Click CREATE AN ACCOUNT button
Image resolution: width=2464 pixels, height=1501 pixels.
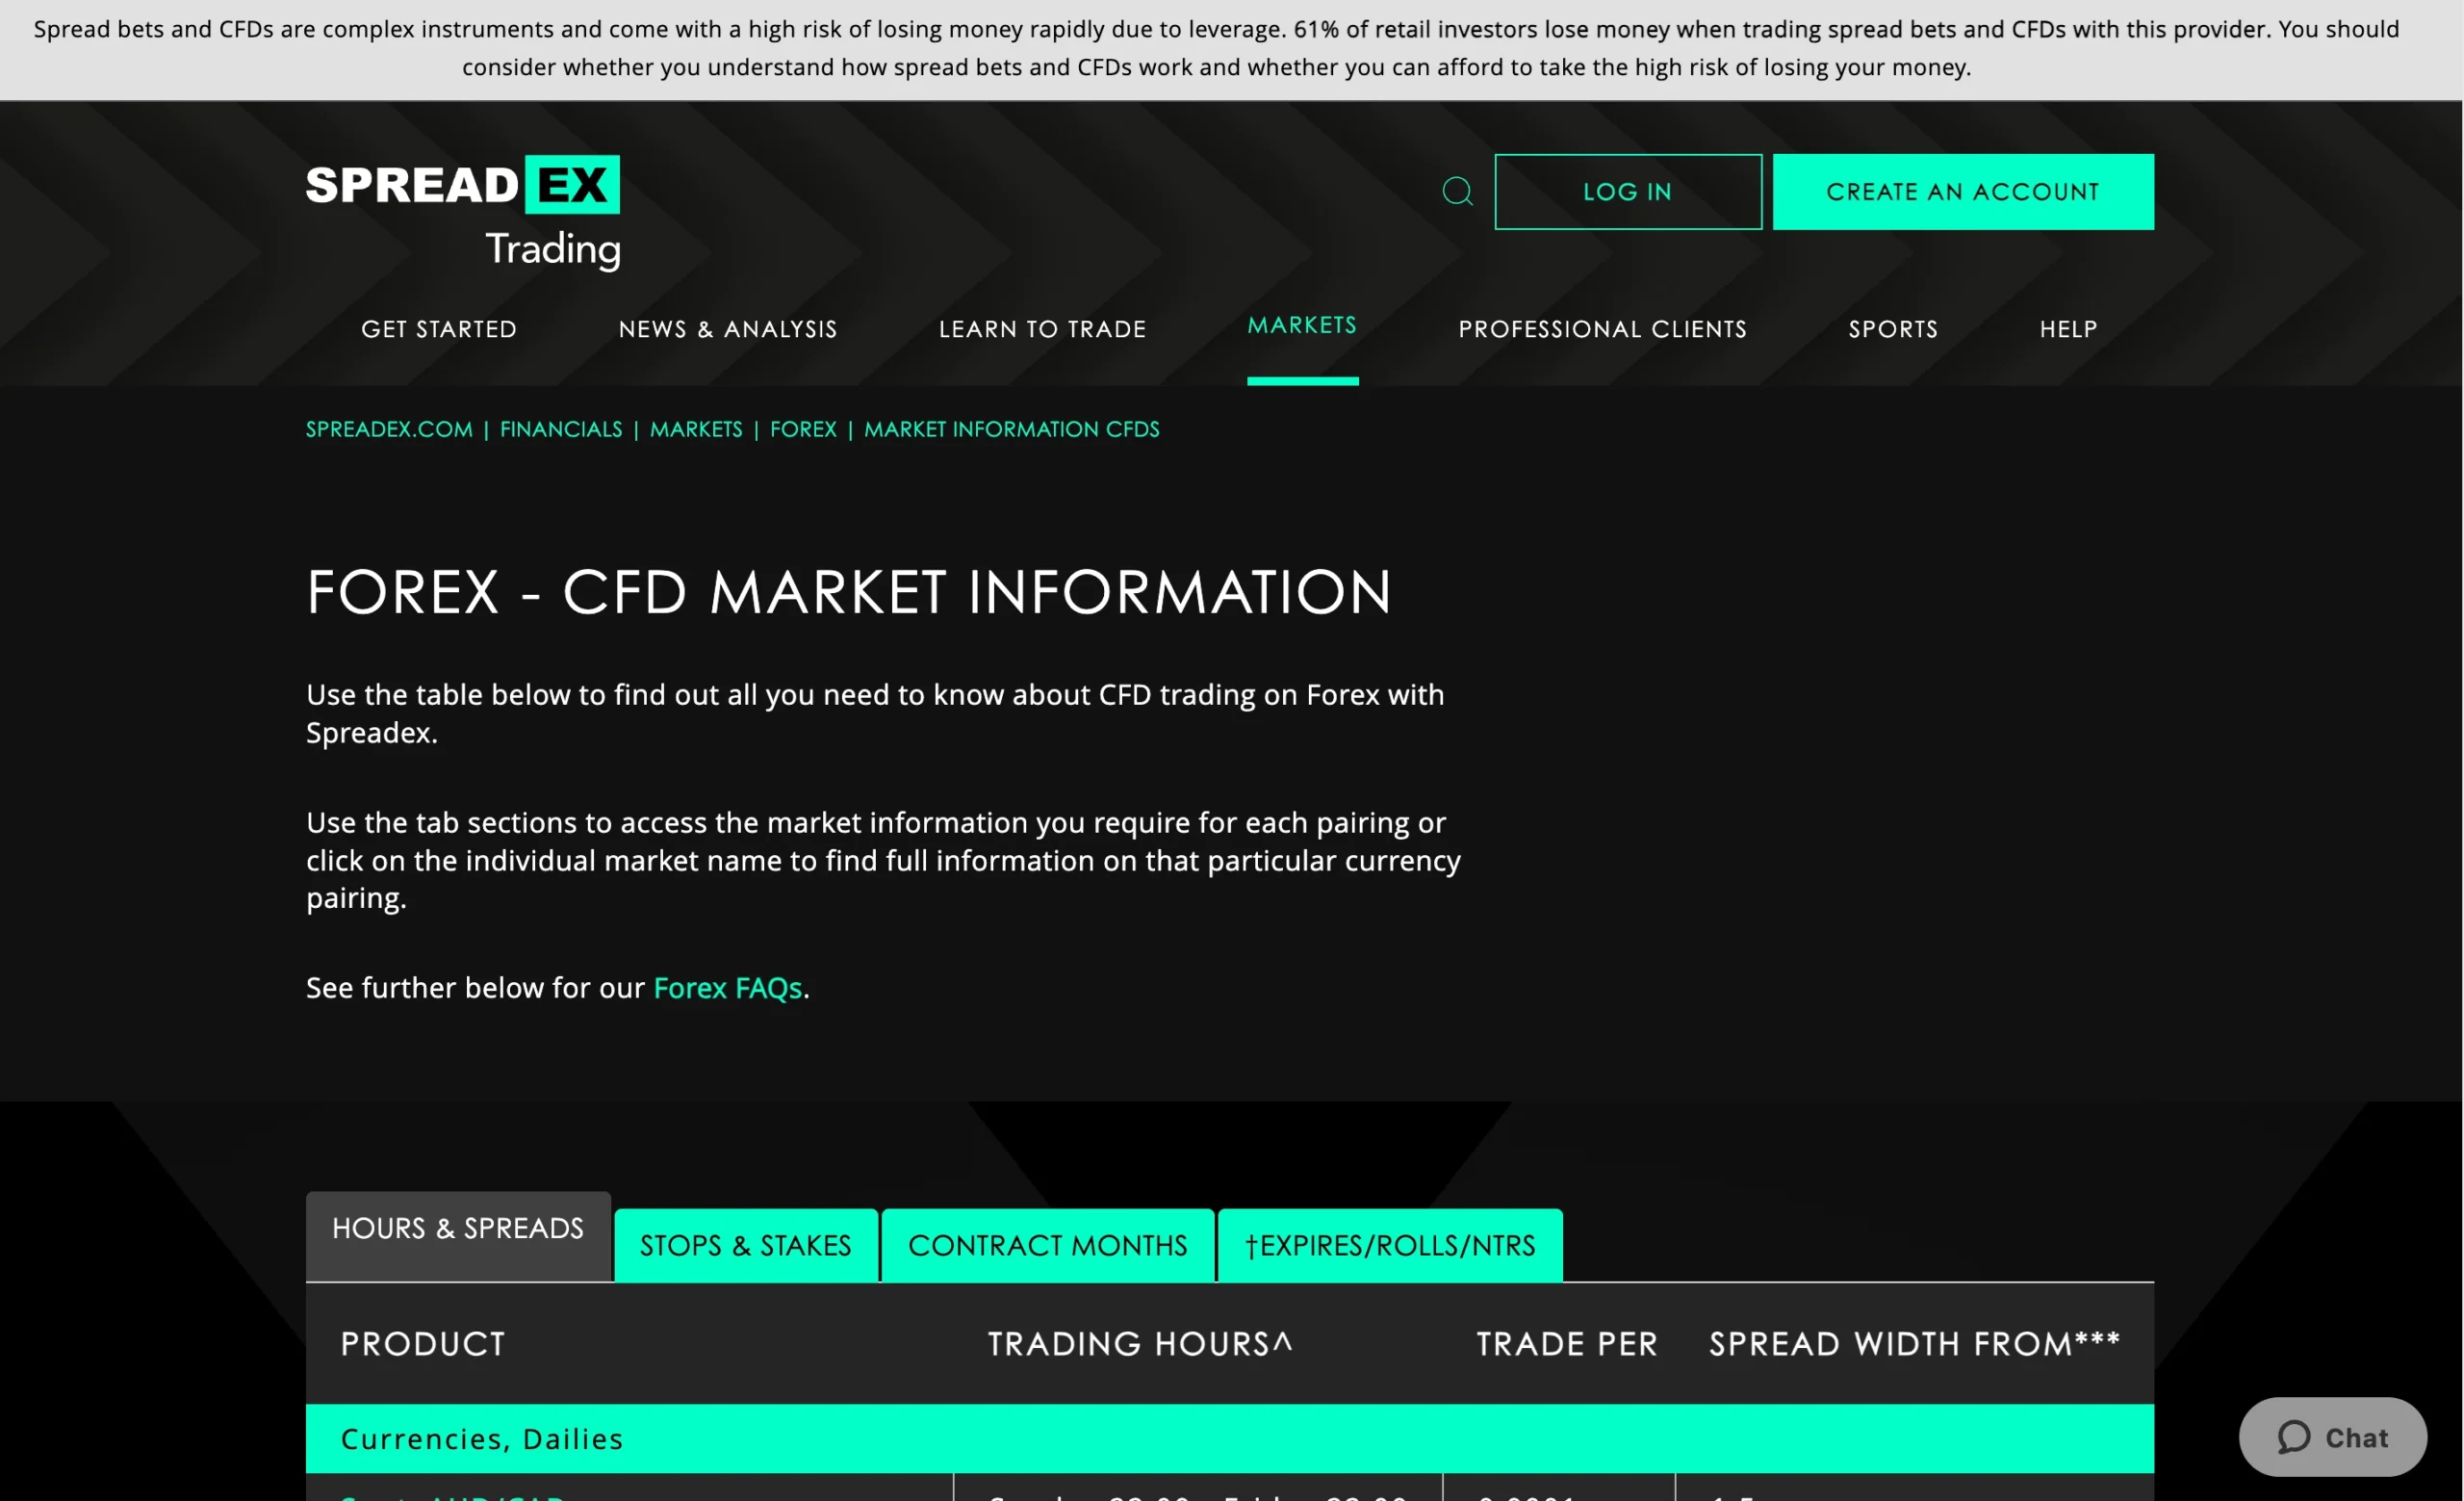pyautogui.click(x=1963, y=192)
